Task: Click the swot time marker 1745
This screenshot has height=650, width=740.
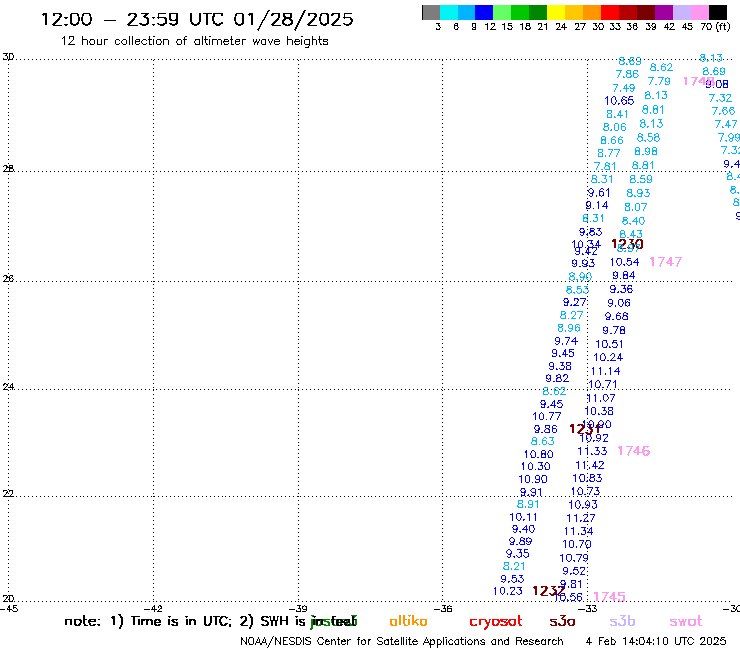Action: coord(609,597)
